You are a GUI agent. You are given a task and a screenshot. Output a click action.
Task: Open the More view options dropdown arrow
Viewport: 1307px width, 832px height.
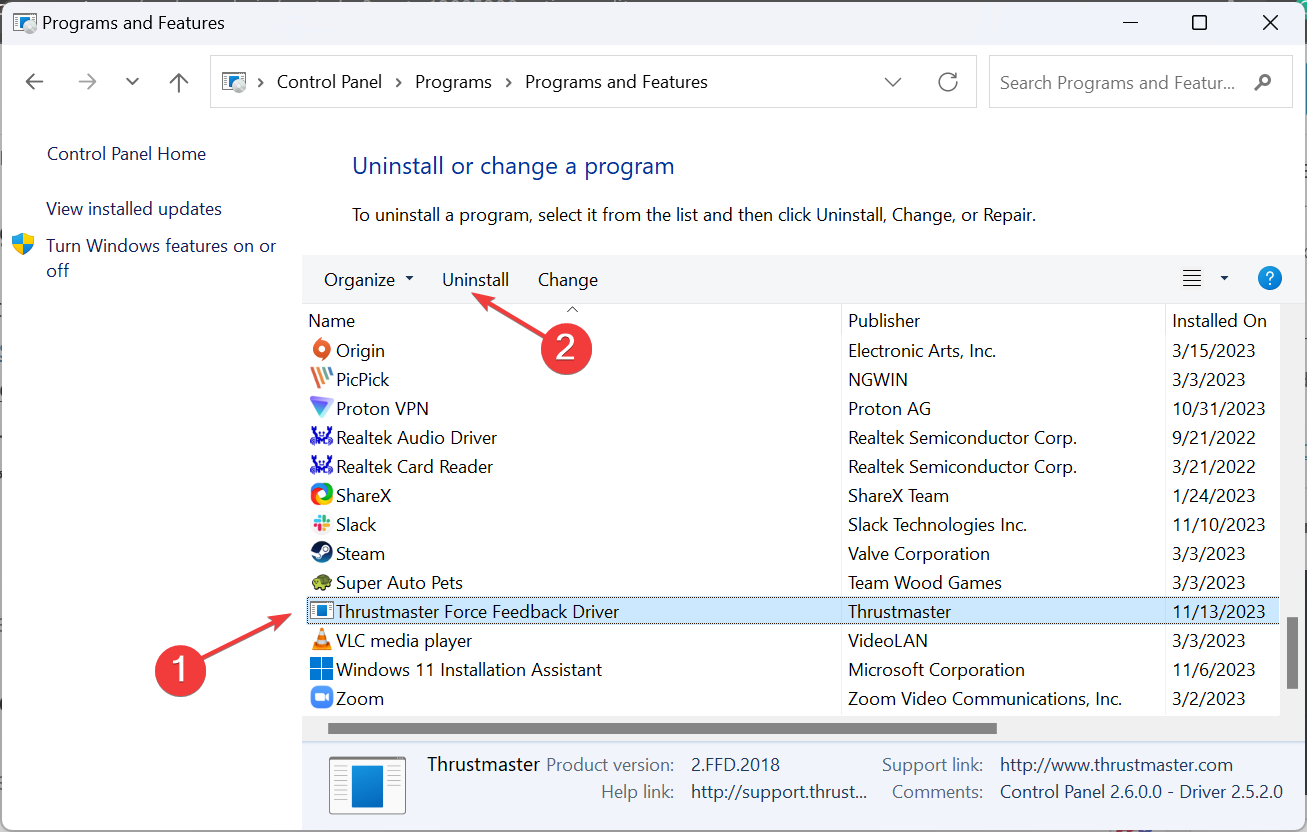tap(1224, 279)
